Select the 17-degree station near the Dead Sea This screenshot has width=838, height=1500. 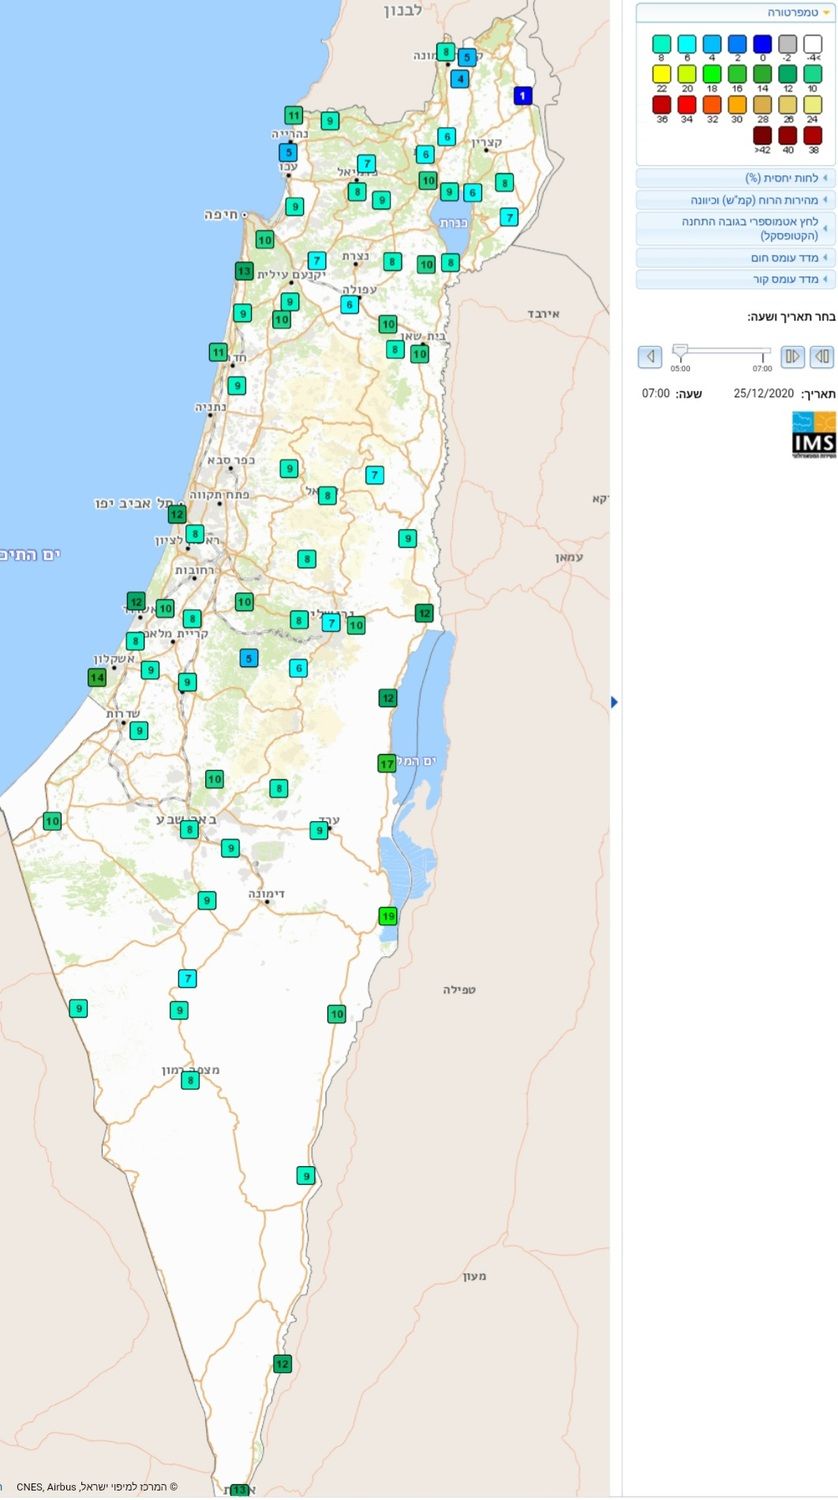(387, 764)
